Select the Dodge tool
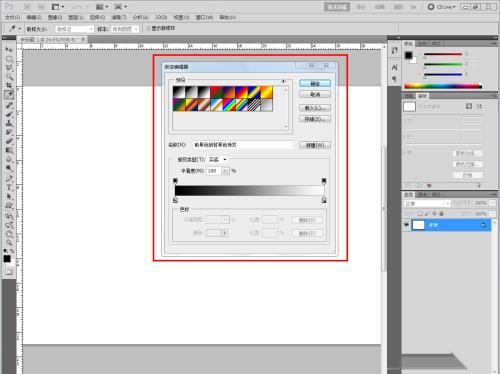The width and height of the screenshot is (500, 374). point(9,168)
